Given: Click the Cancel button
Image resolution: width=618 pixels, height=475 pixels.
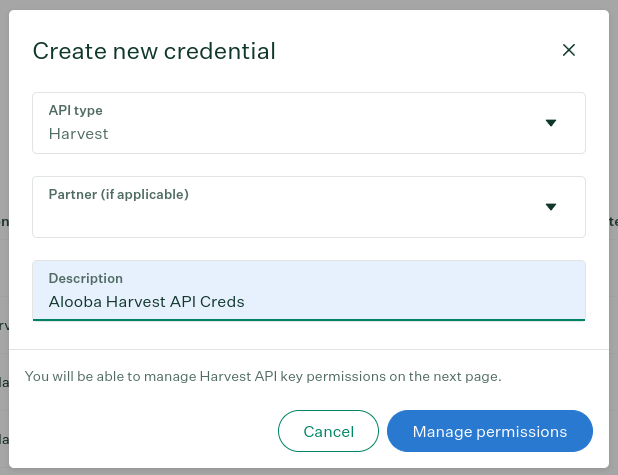Looking at the screenshot, I should pyautogui.click(x=328, y=431).
